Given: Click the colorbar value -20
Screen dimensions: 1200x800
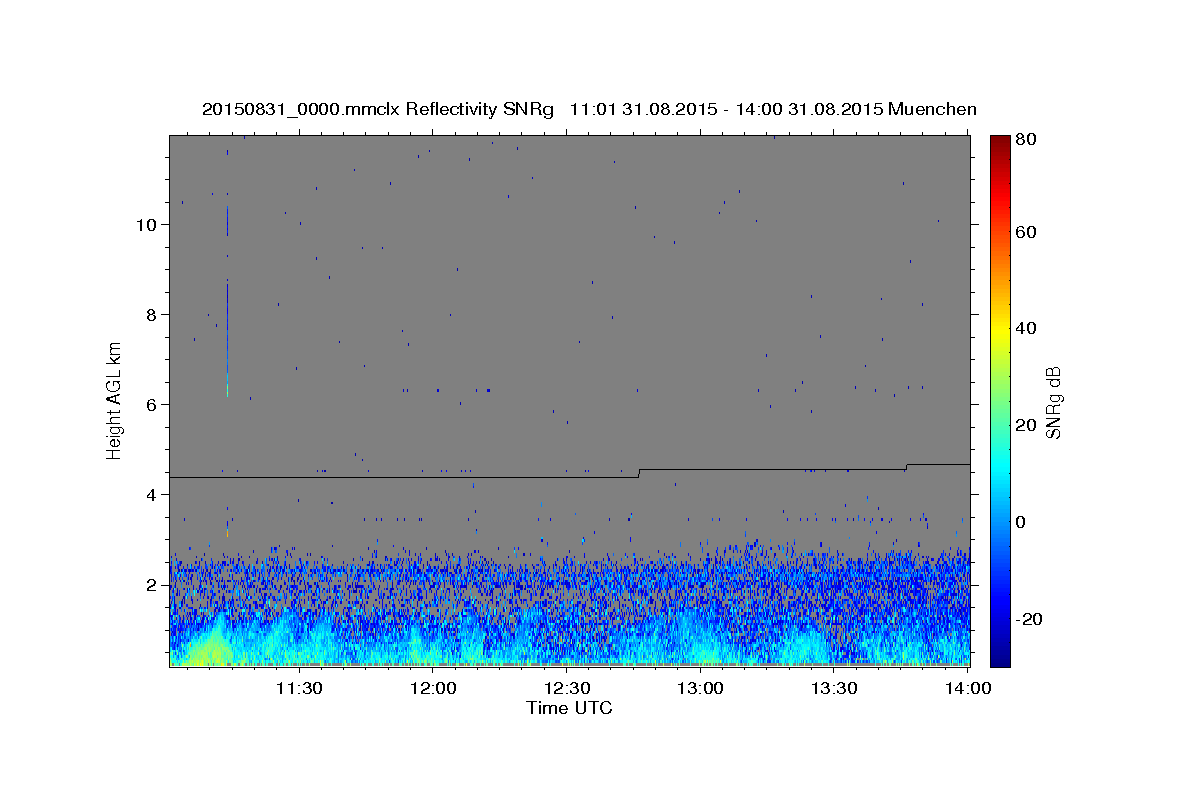Looking at the screenshot, I should (x=1030, y=619).
